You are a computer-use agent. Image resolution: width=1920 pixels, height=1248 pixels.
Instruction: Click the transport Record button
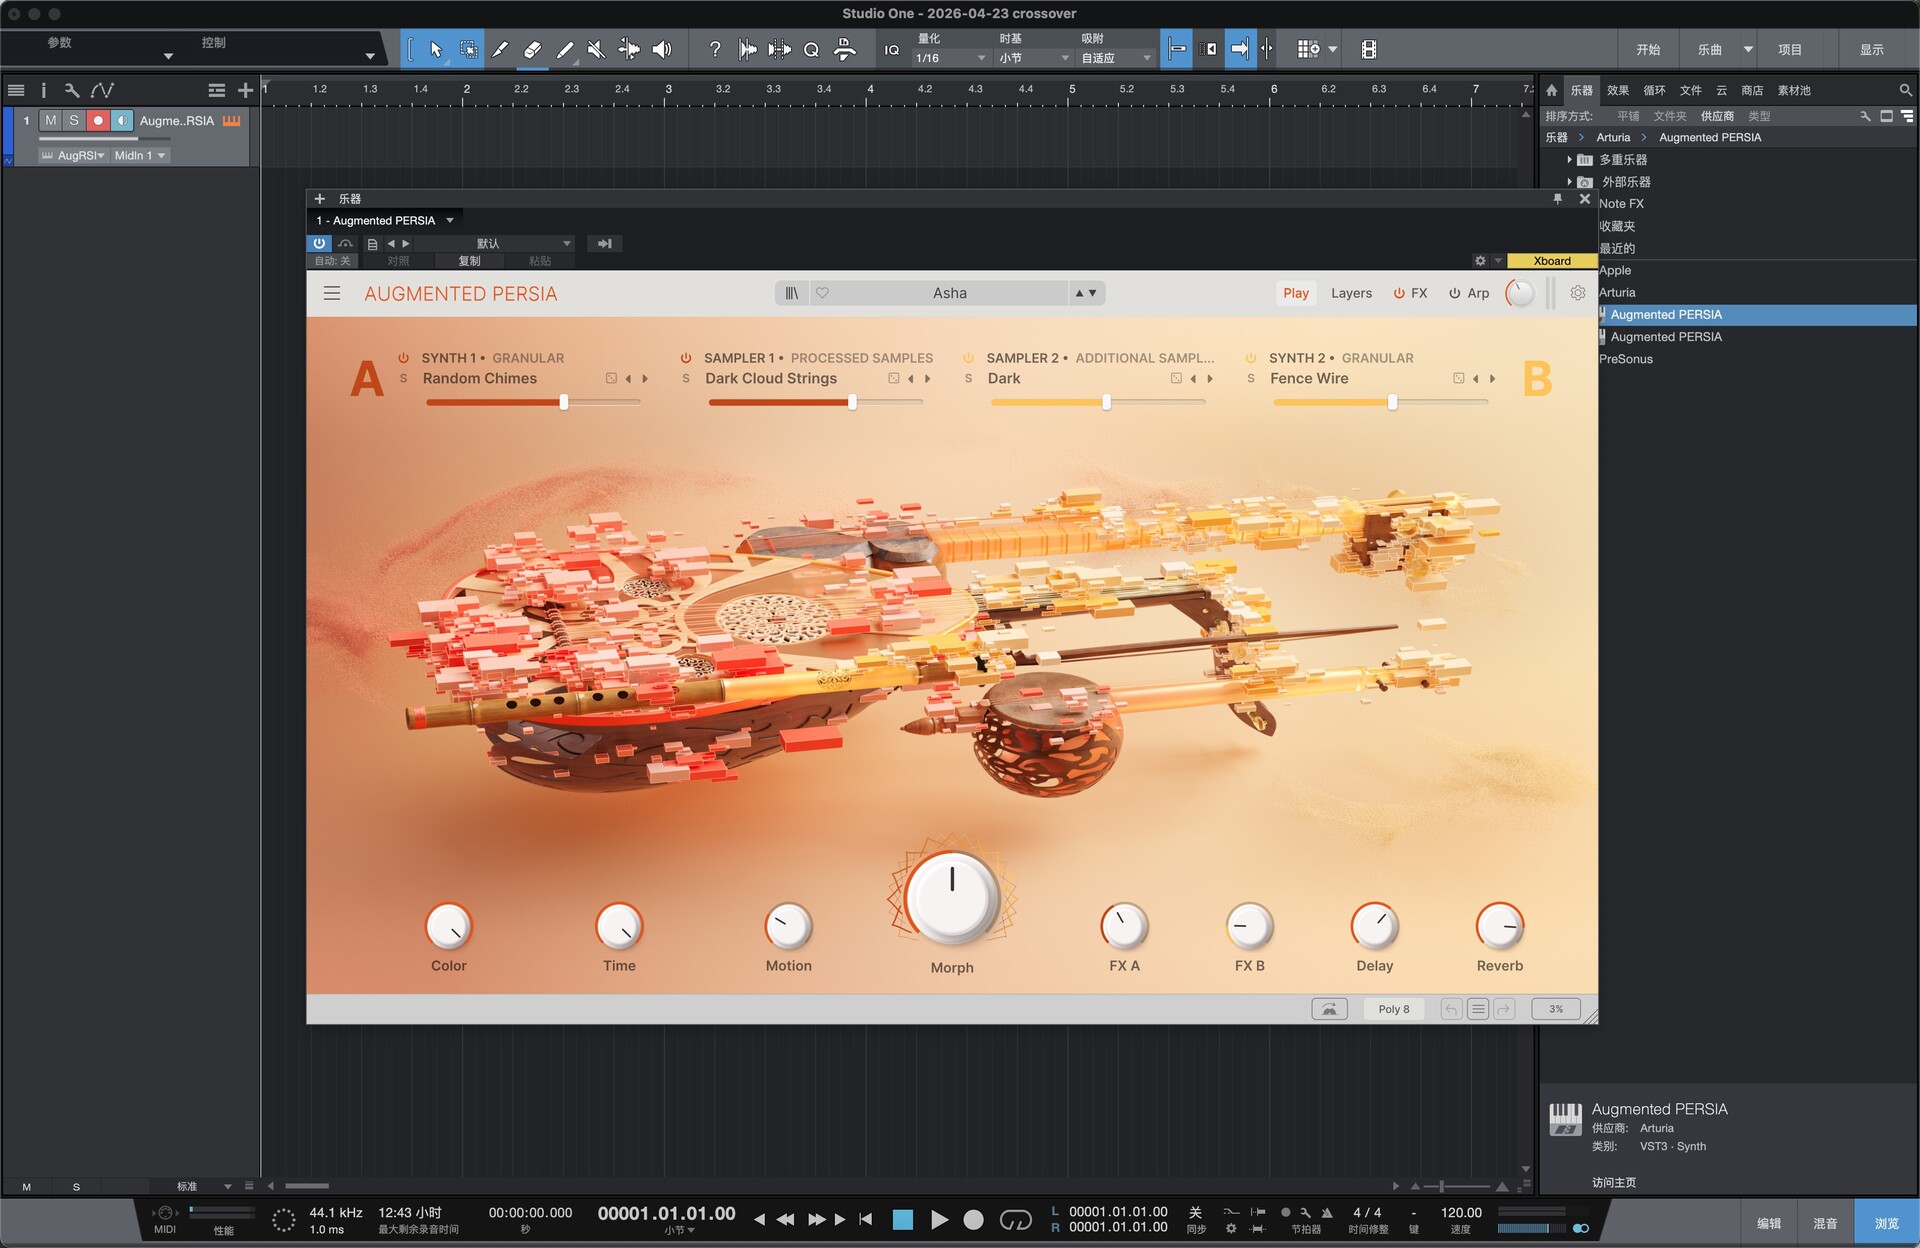(x=973, y=1219)
